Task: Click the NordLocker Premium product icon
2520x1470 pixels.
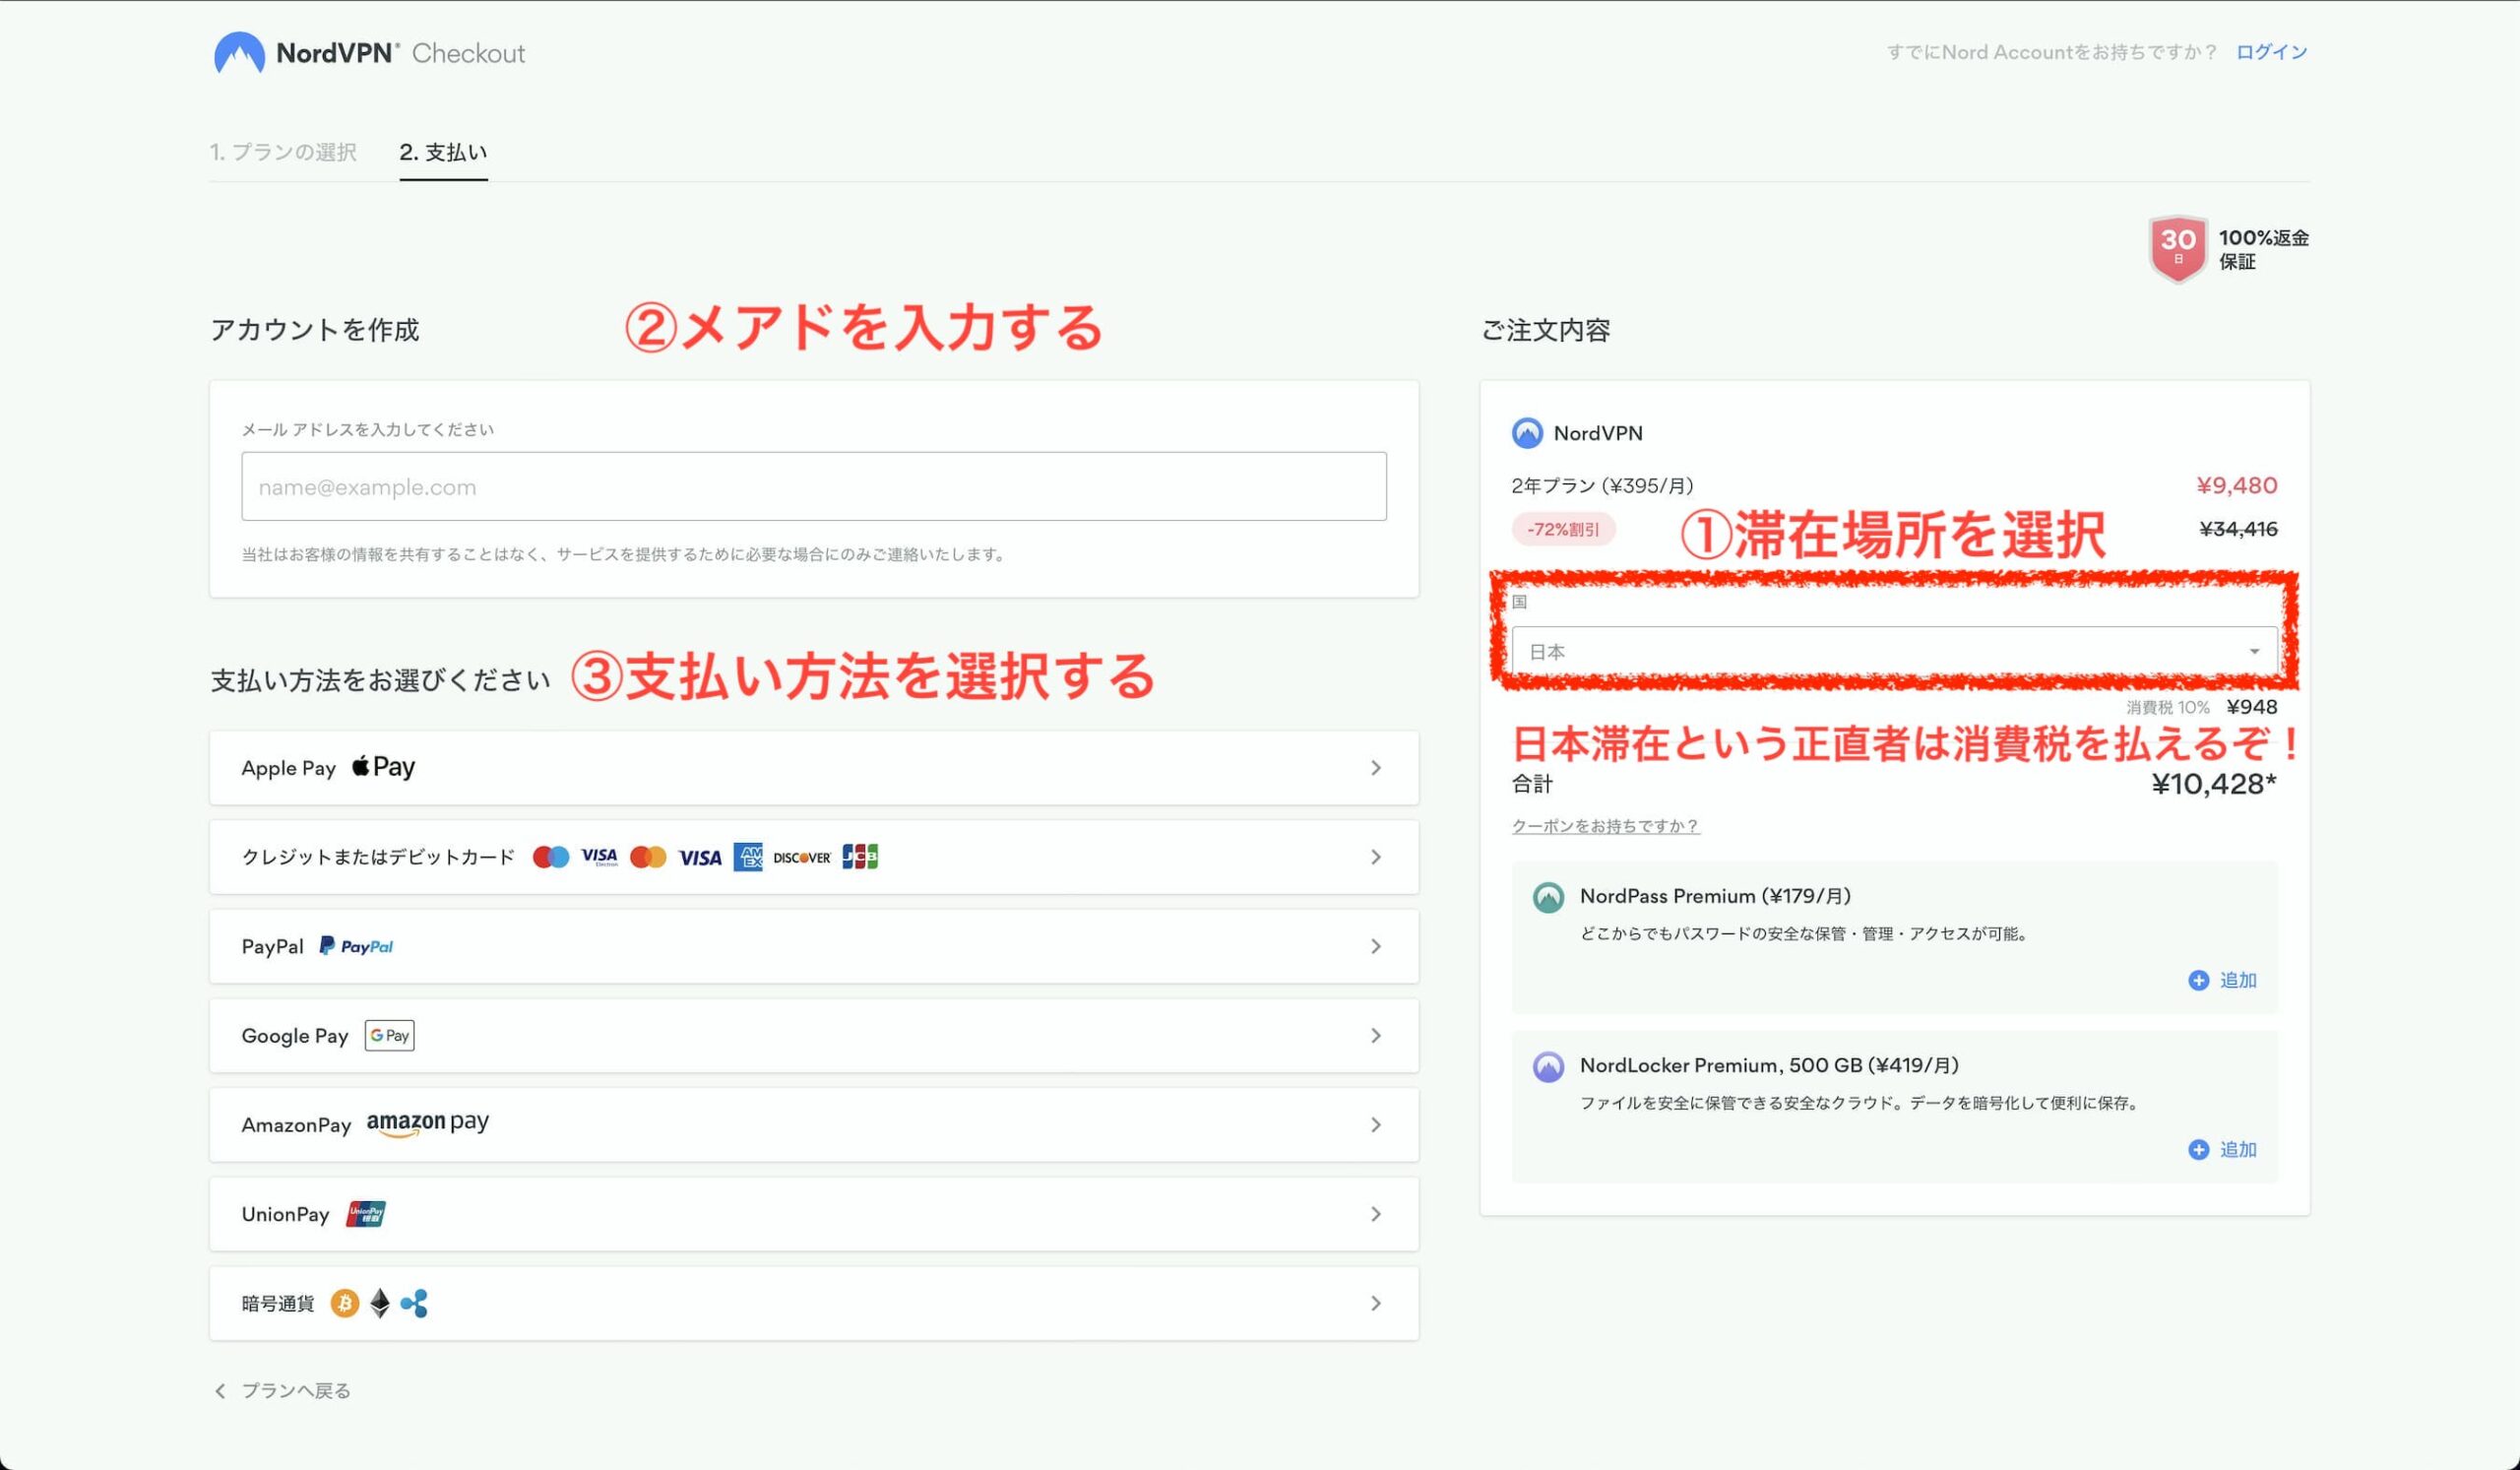Action: (1548, 1066)
